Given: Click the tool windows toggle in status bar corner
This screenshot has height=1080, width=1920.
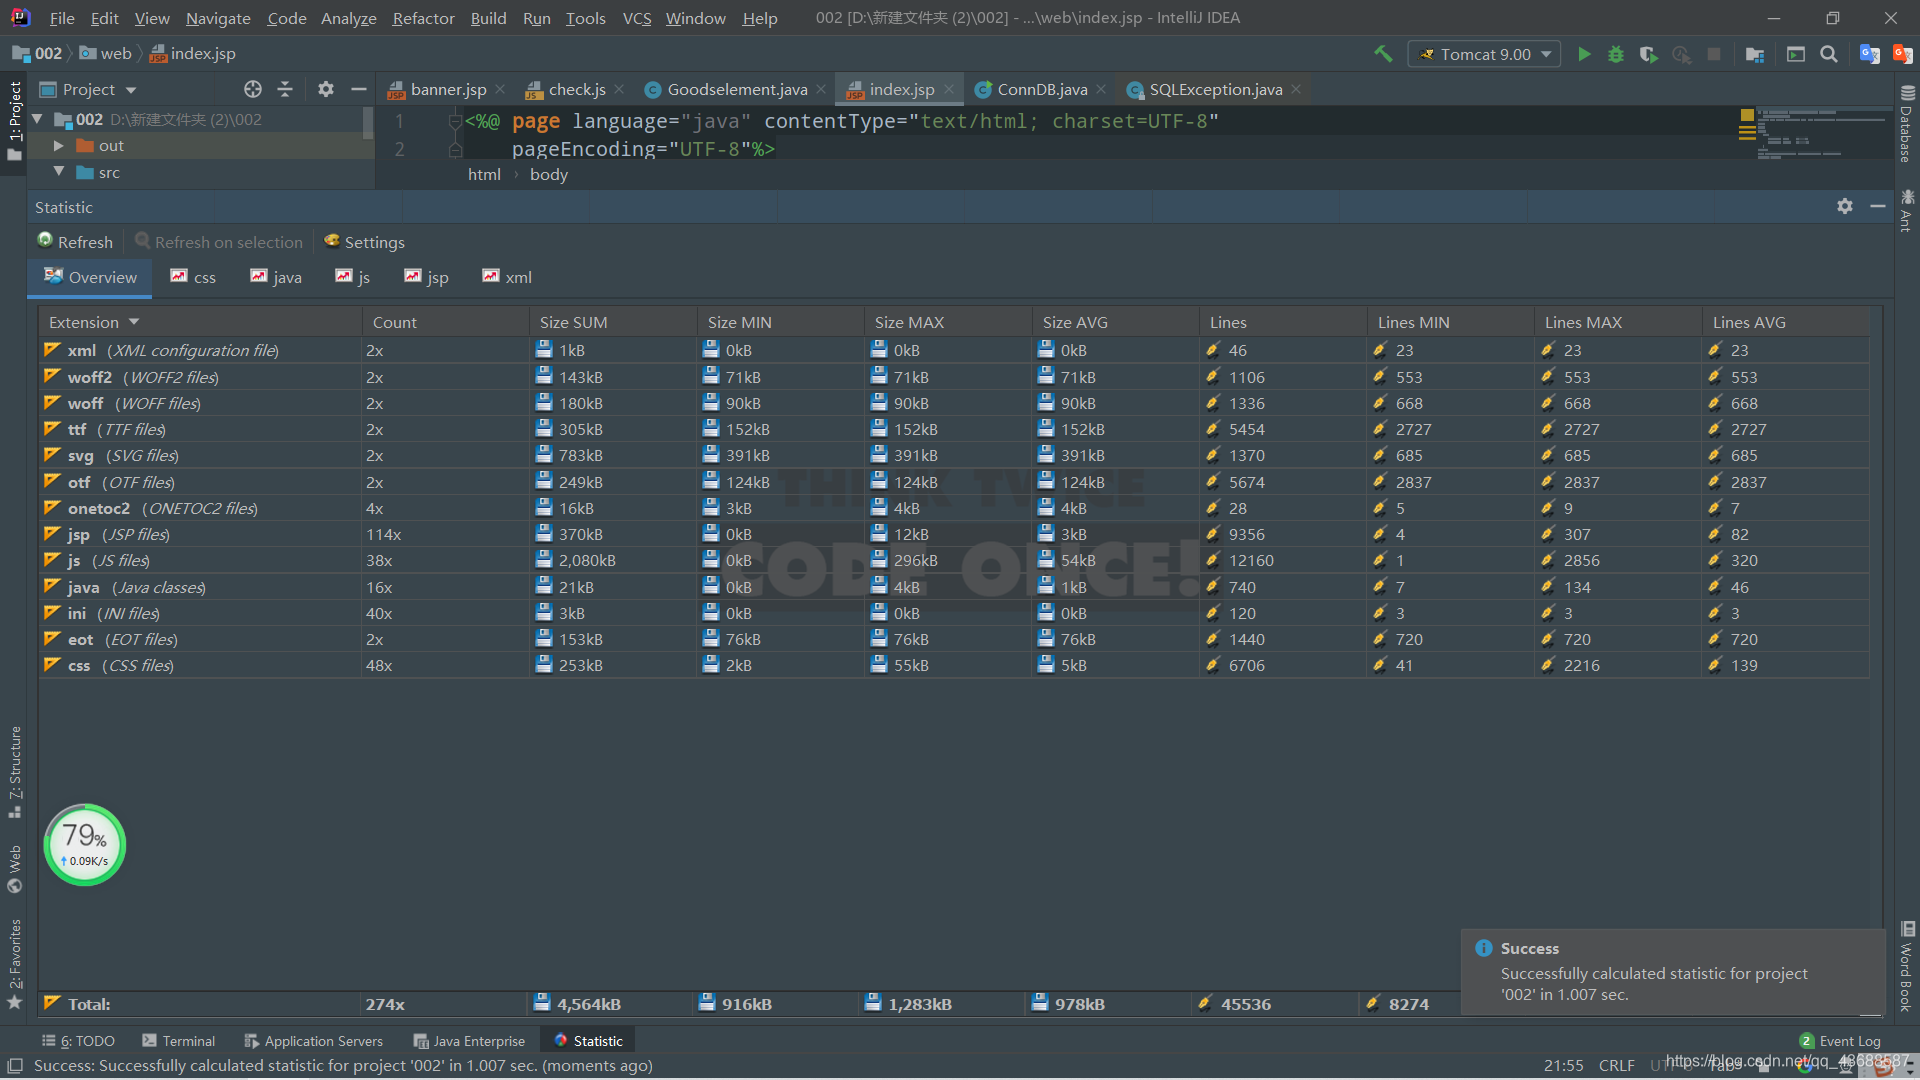Looking at the screenshot, I should [15, 1066].
